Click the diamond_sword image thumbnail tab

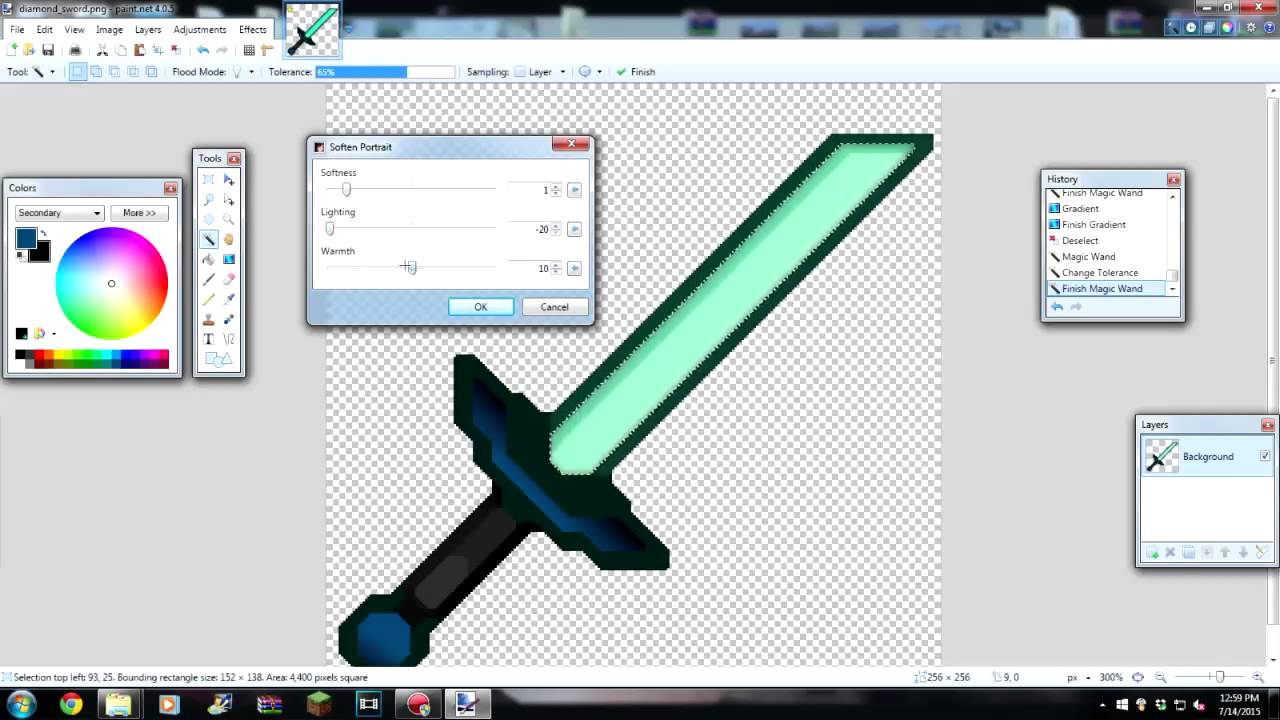(312, 30)
